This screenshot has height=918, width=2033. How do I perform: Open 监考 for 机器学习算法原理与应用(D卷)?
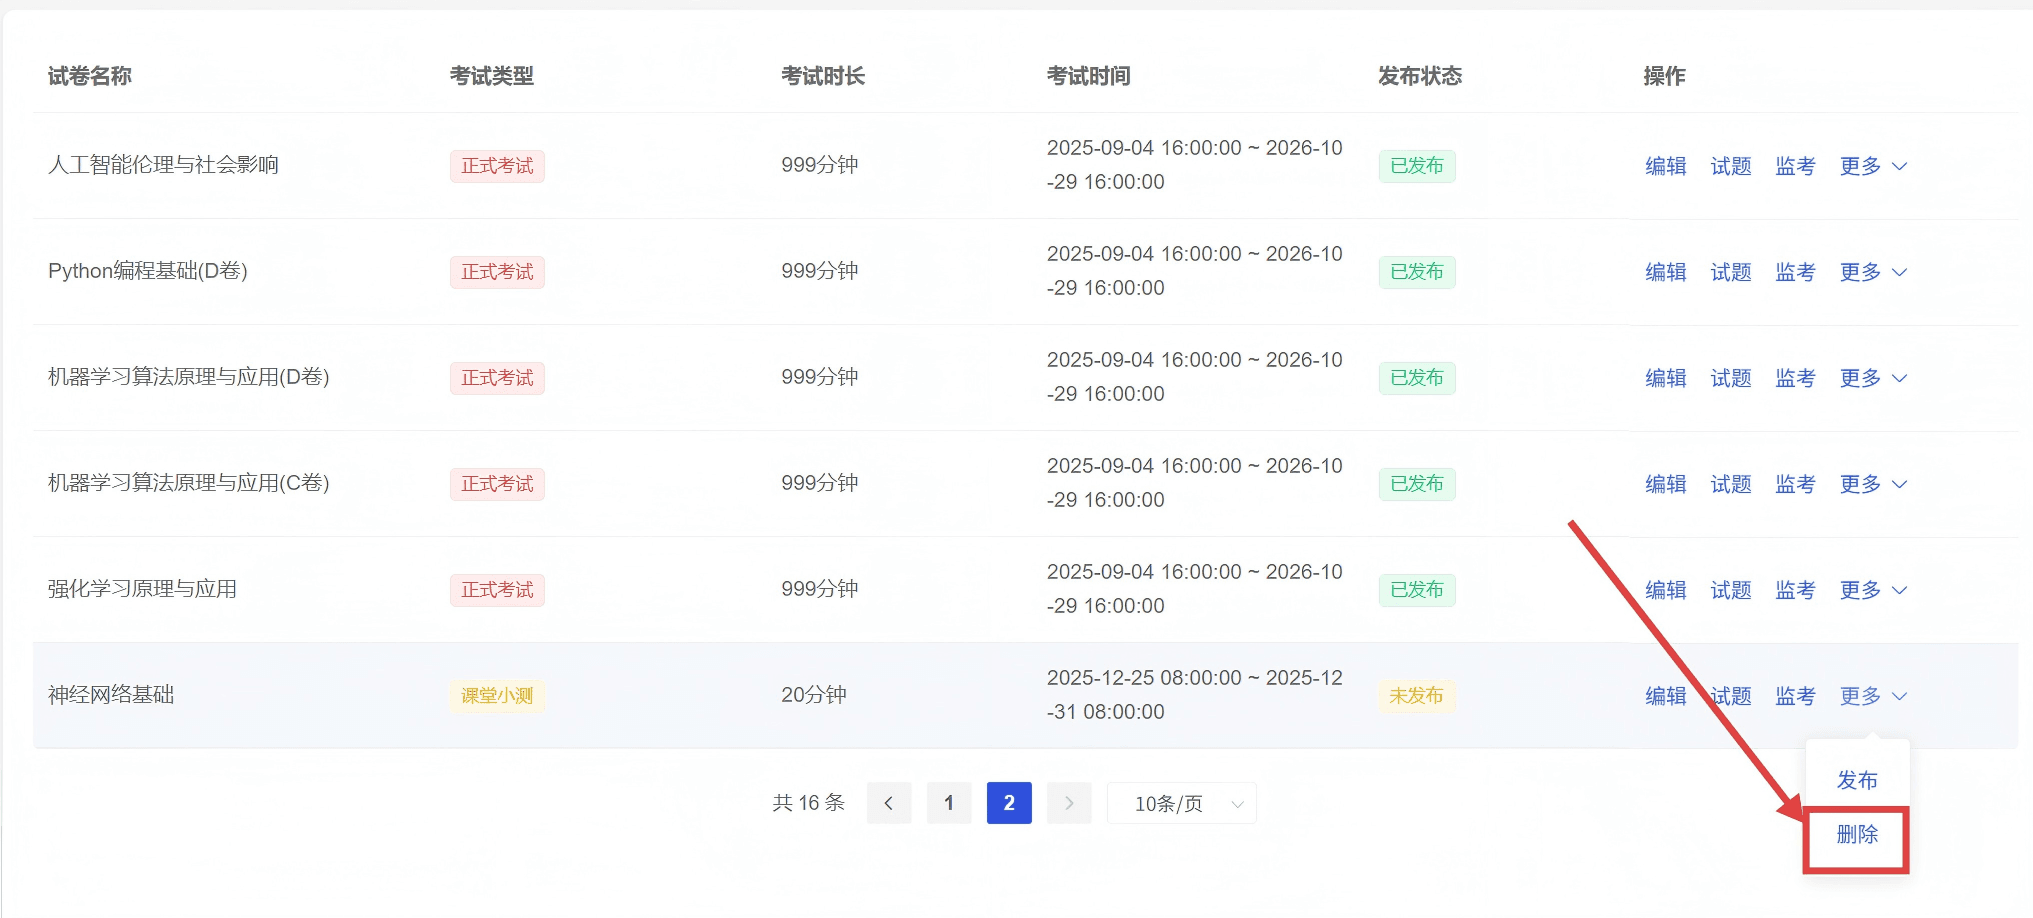[1795, 378]
